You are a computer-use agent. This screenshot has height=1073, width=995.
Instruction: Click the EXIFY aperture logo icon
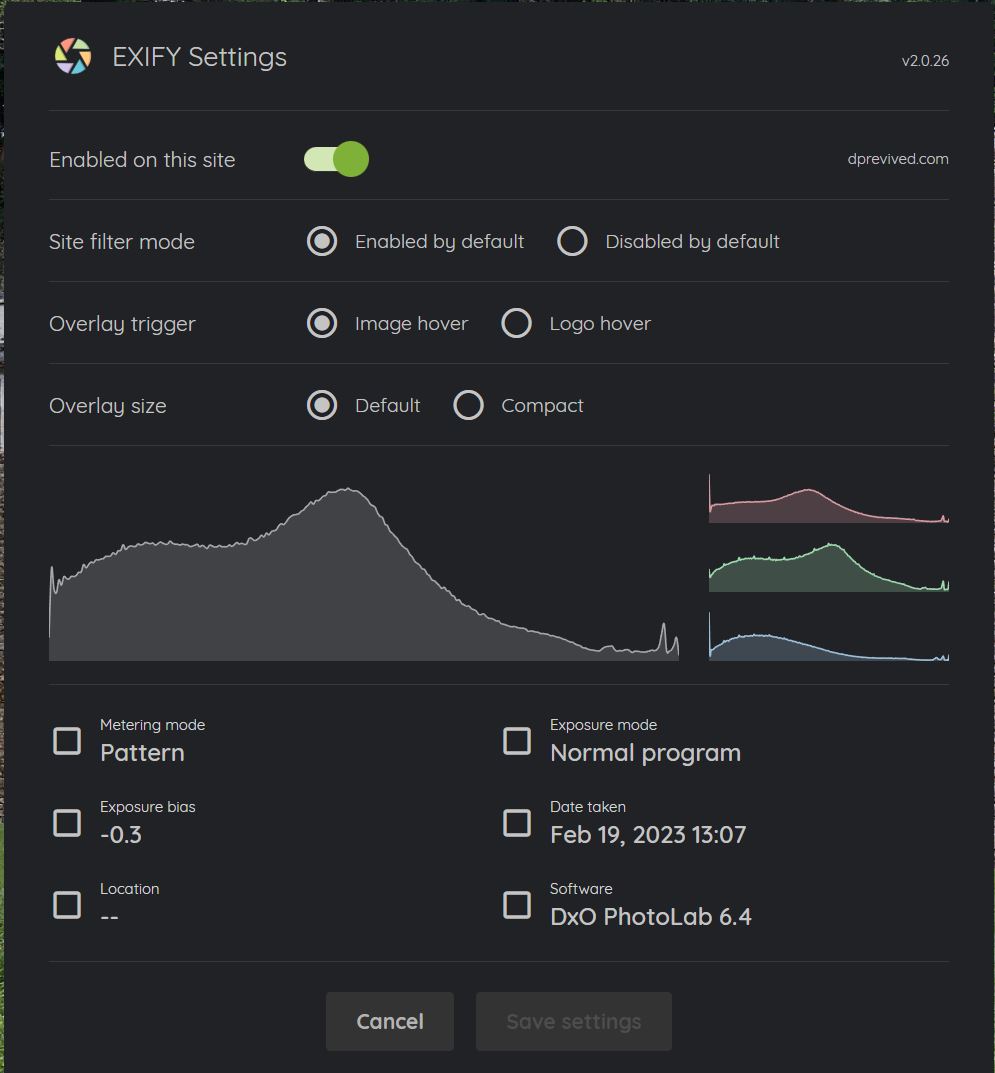73,56
